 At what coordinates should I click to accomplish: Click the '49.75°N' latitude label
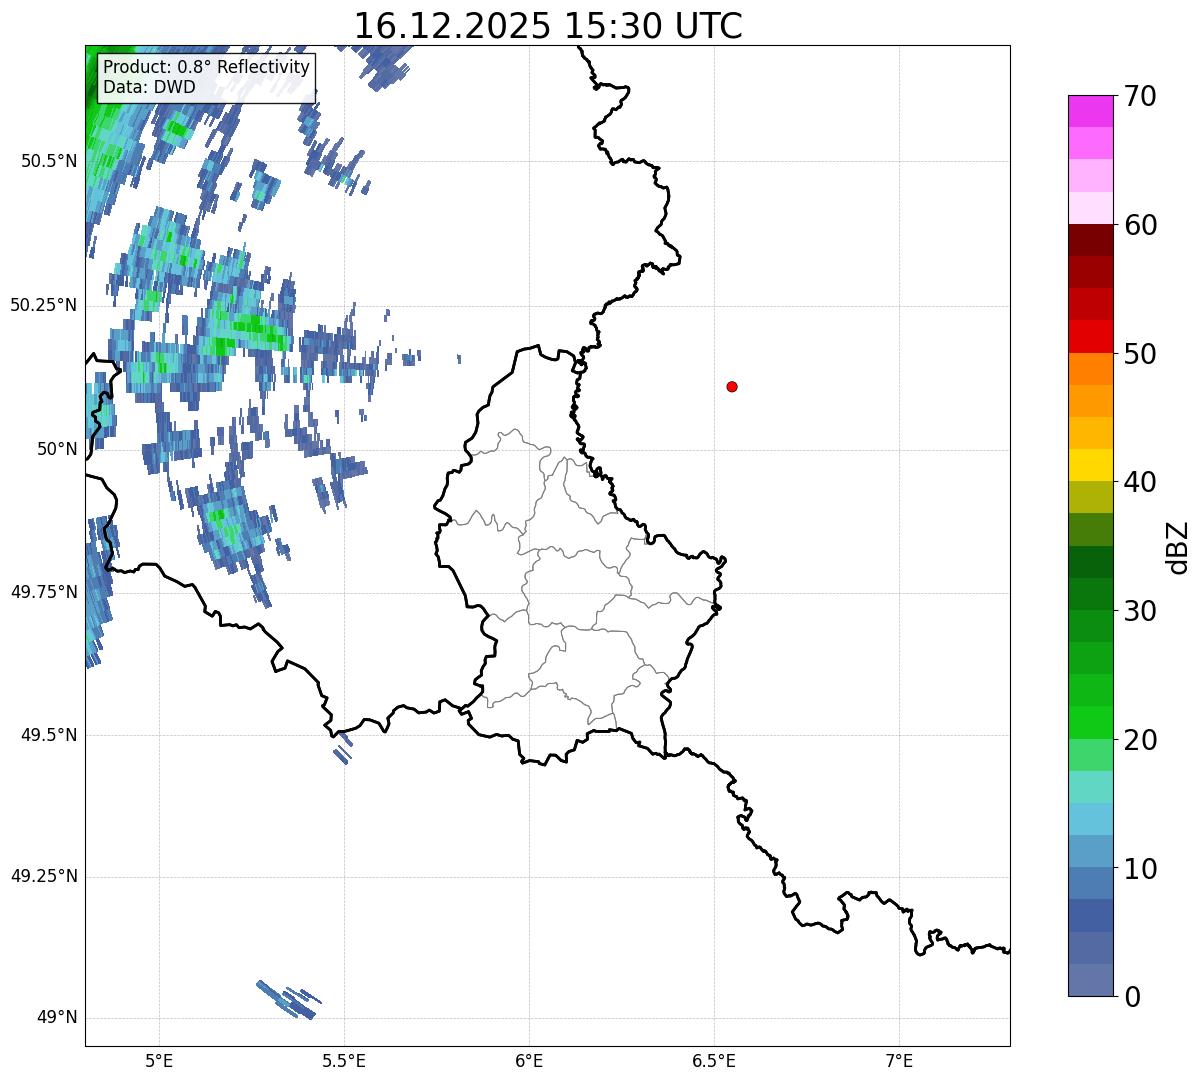(43, 592)
